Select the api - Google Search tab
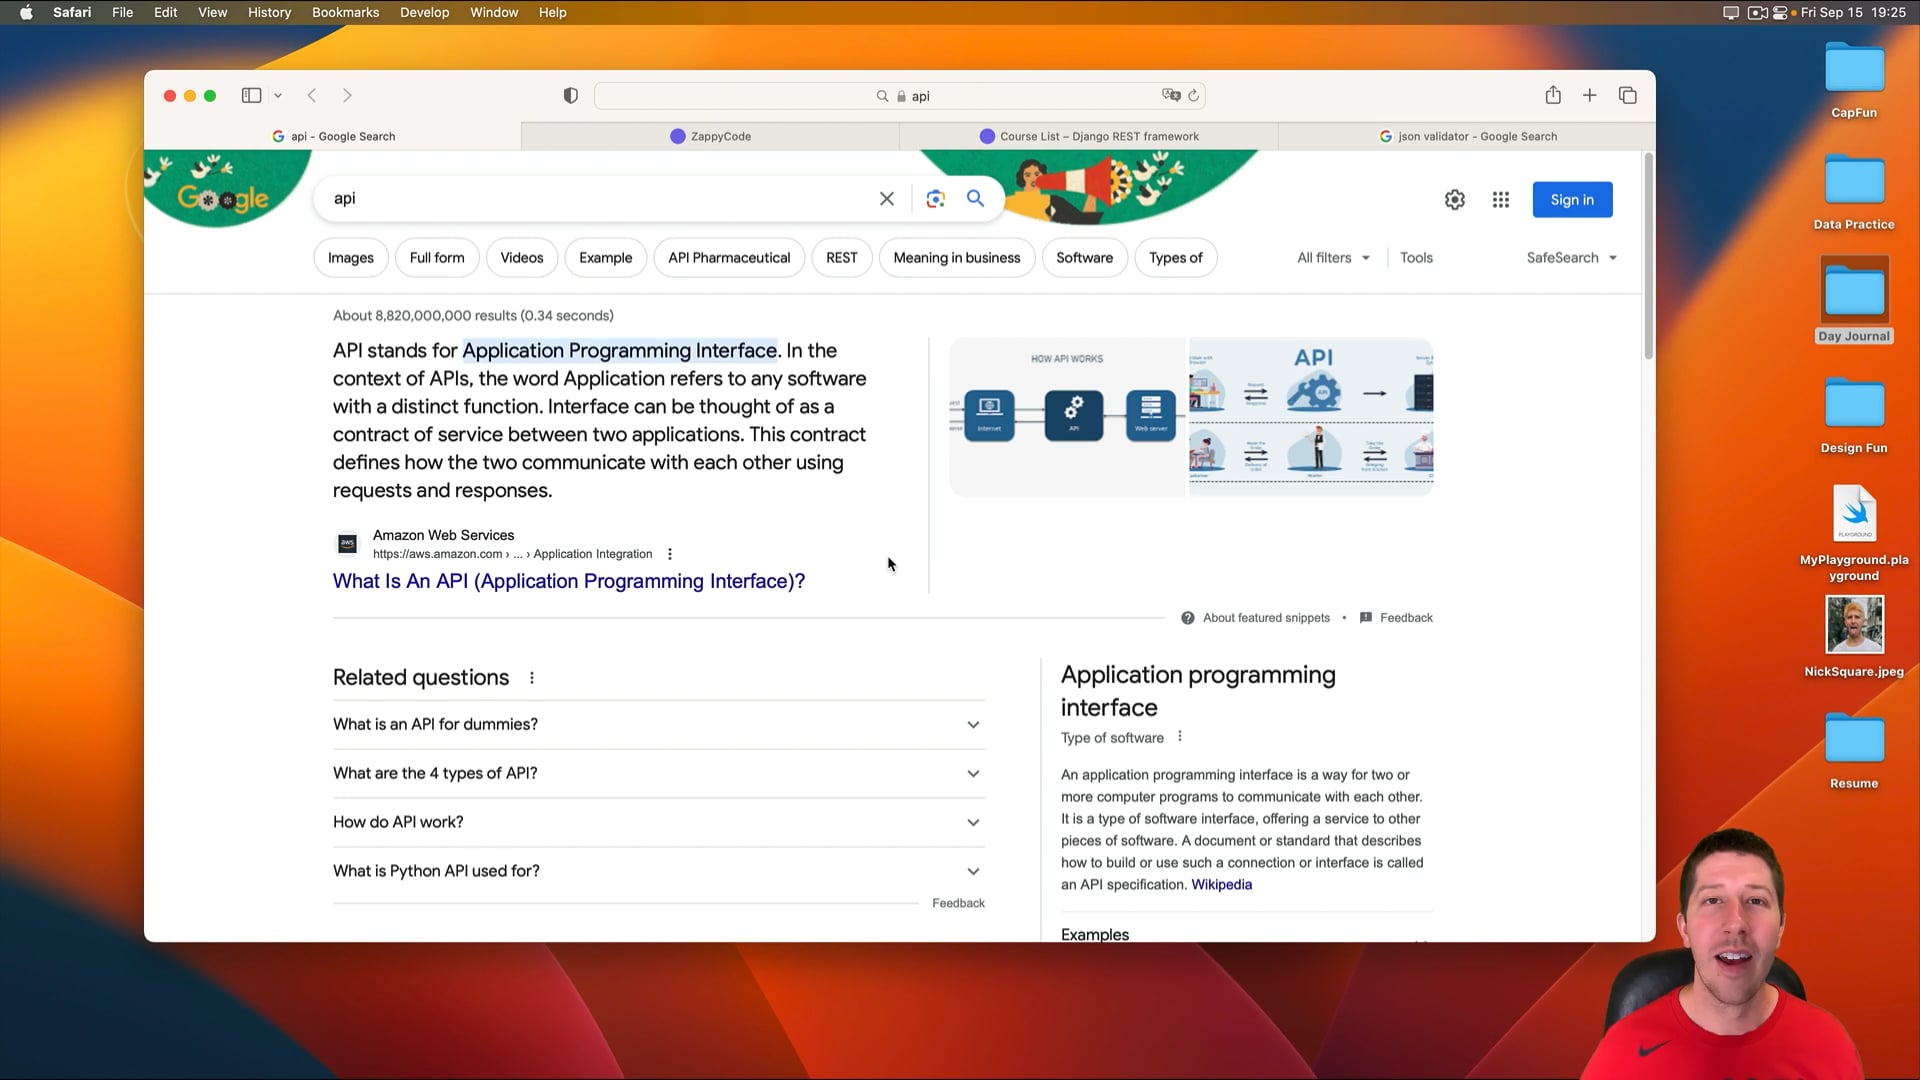 (x=333, y=136)
